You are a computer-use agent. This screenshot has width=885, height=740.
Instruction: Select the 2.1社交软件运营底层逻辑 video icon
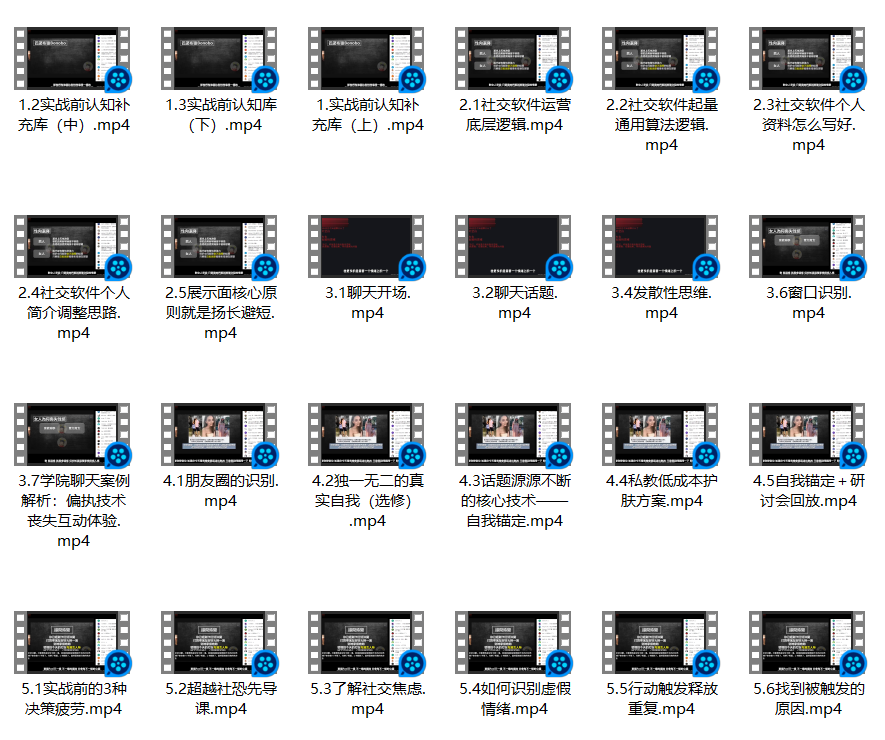(514, 58)
